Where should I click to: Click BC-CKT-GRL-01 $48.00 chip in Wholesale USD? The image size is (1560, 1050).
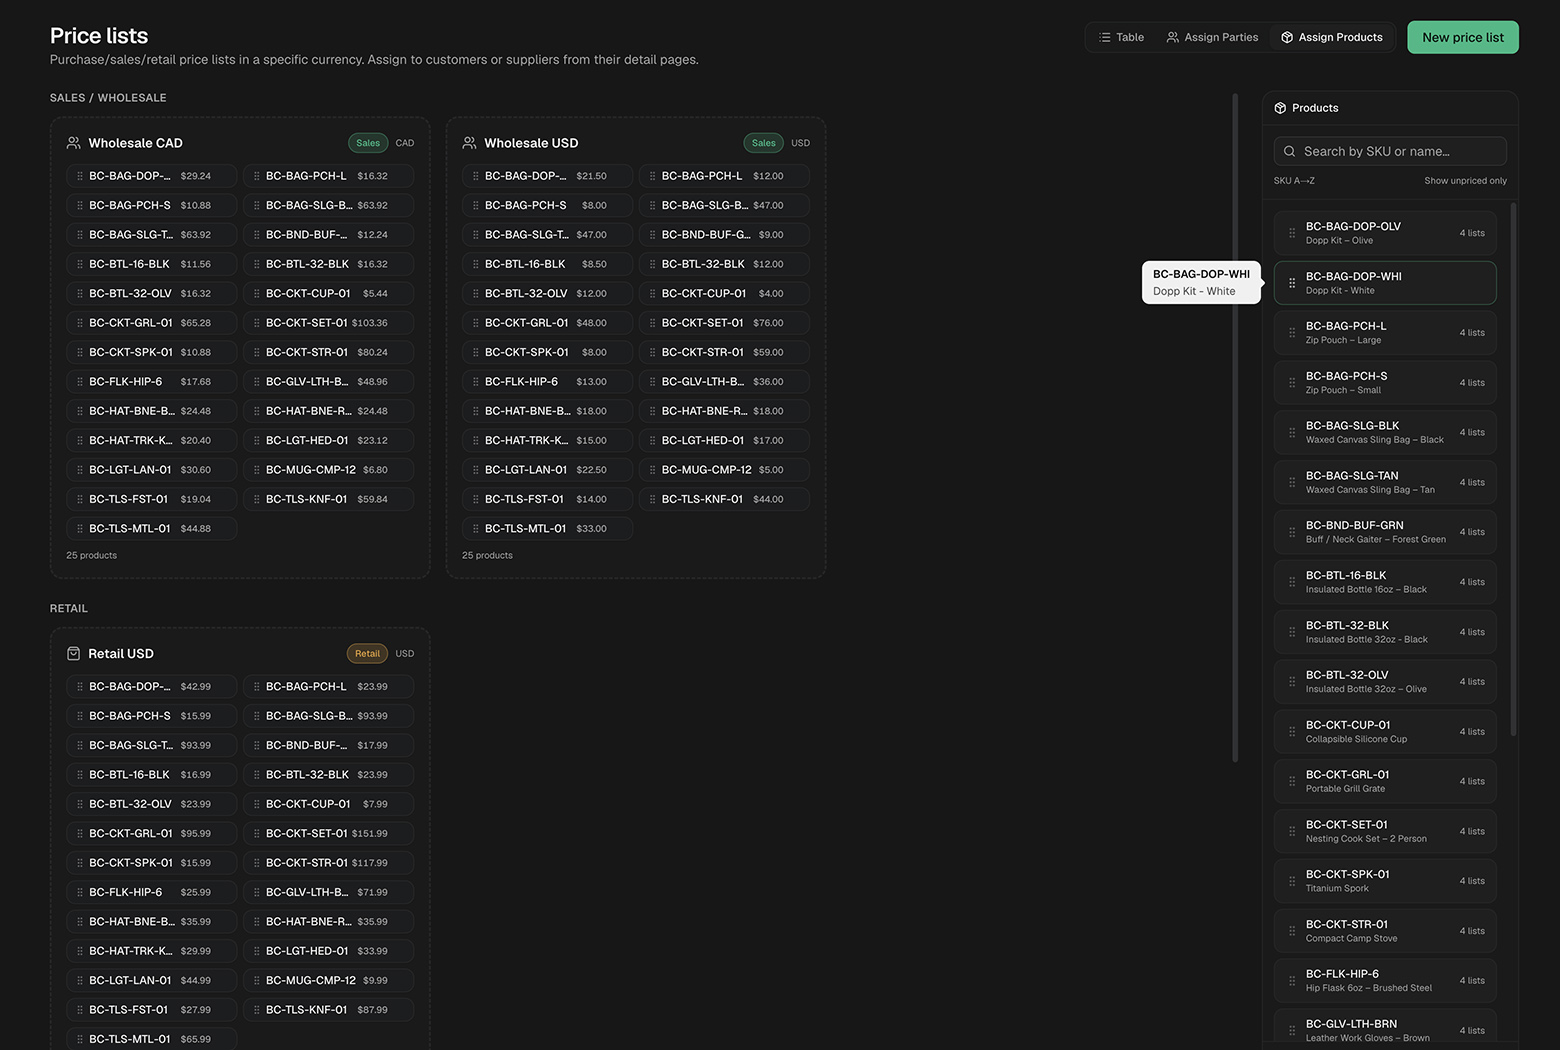pos(547,323)
